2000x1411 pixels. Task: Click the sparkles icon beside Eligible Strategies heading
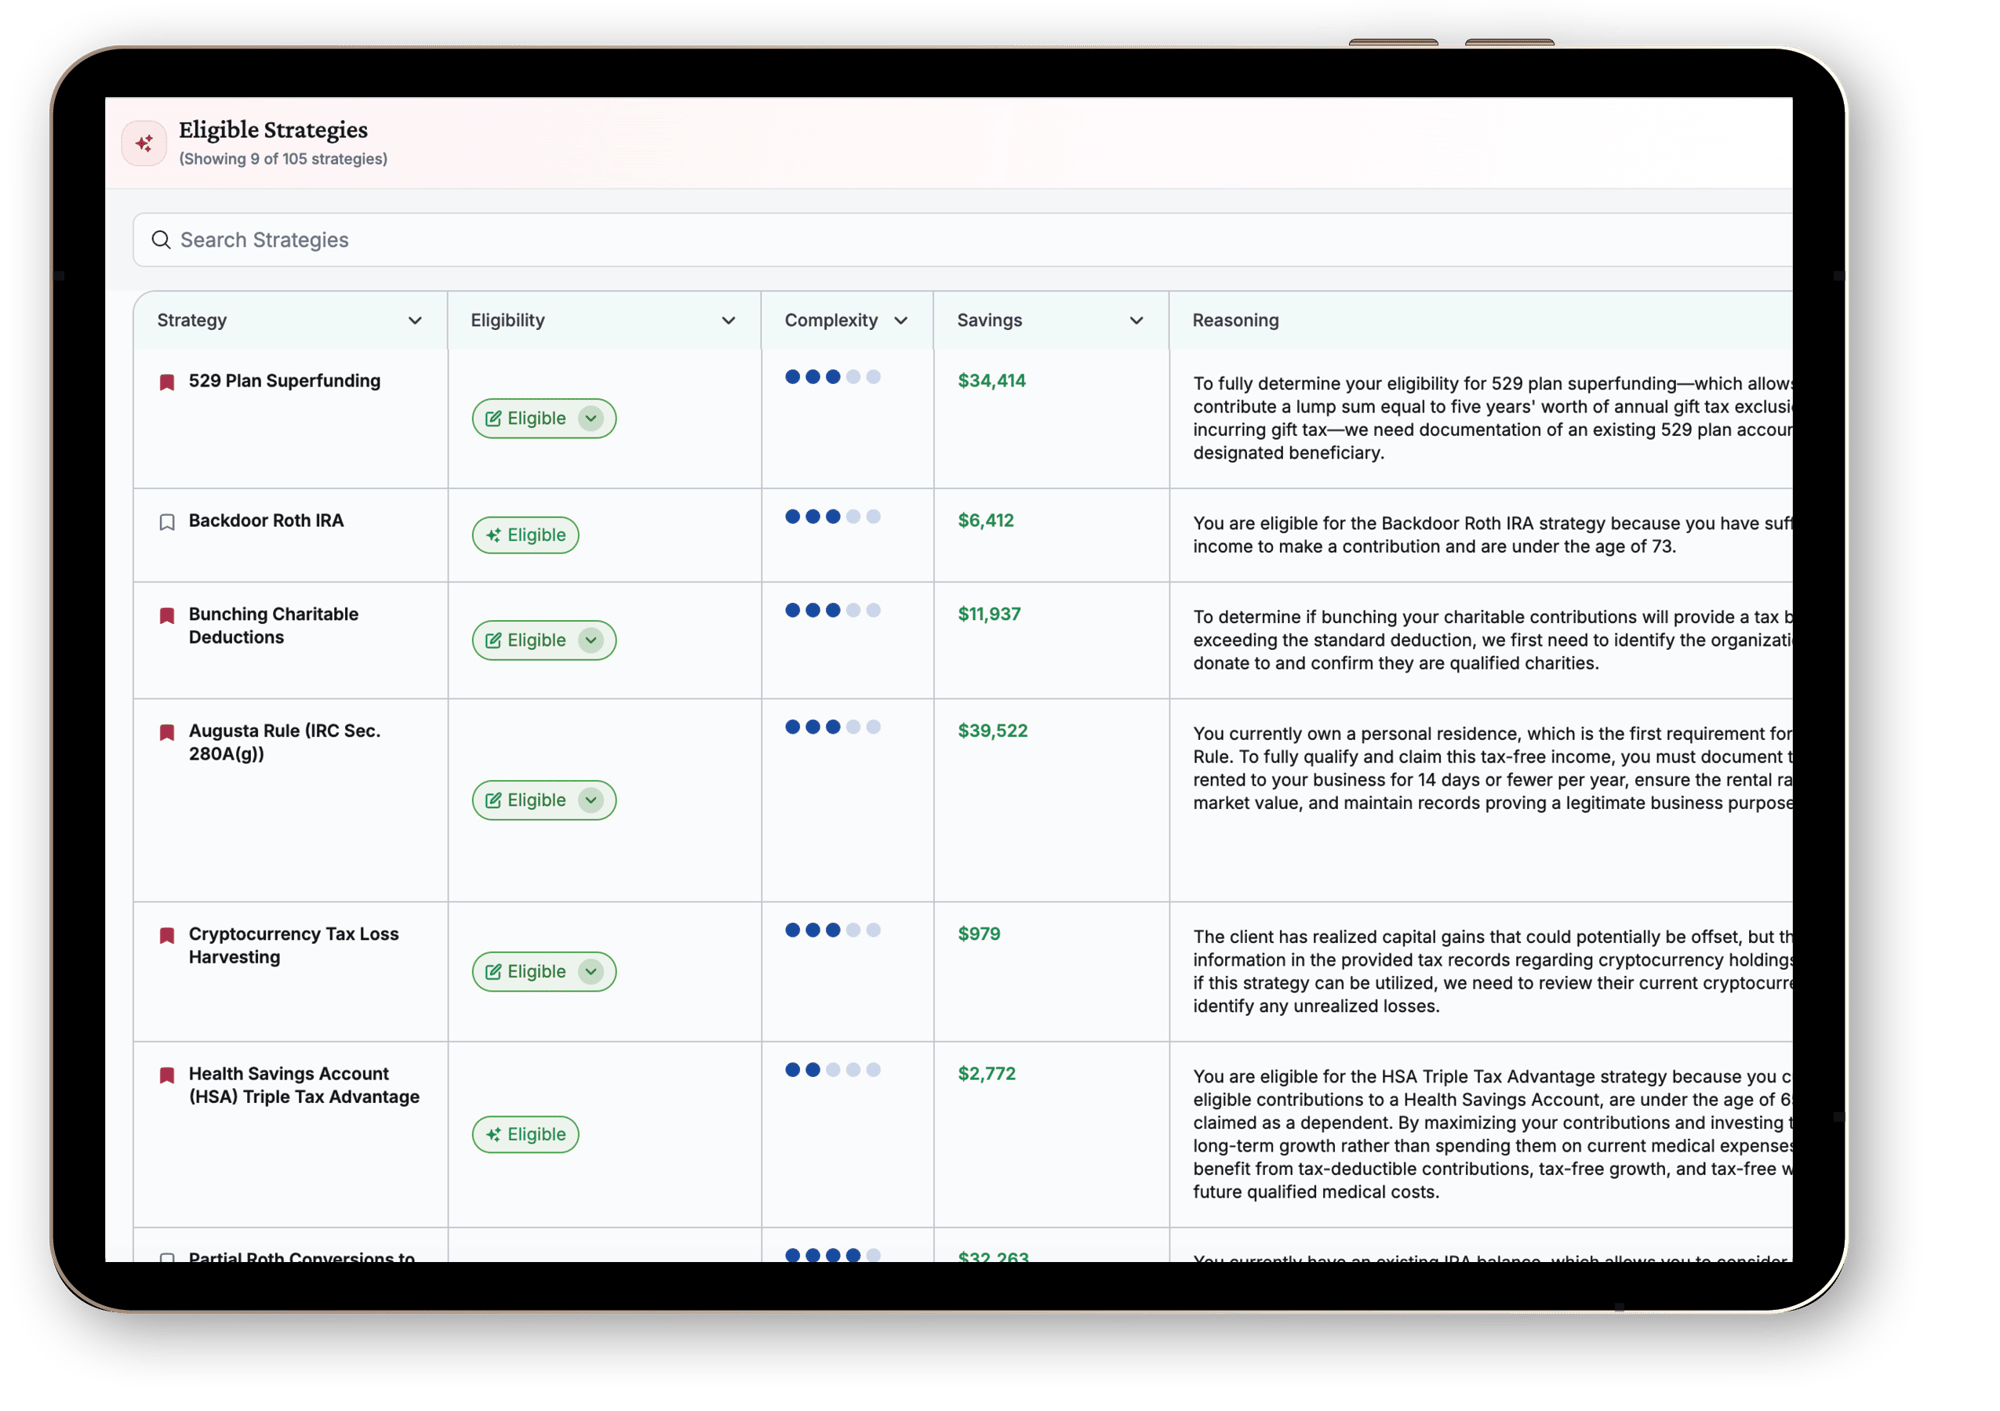coord(144,142)
